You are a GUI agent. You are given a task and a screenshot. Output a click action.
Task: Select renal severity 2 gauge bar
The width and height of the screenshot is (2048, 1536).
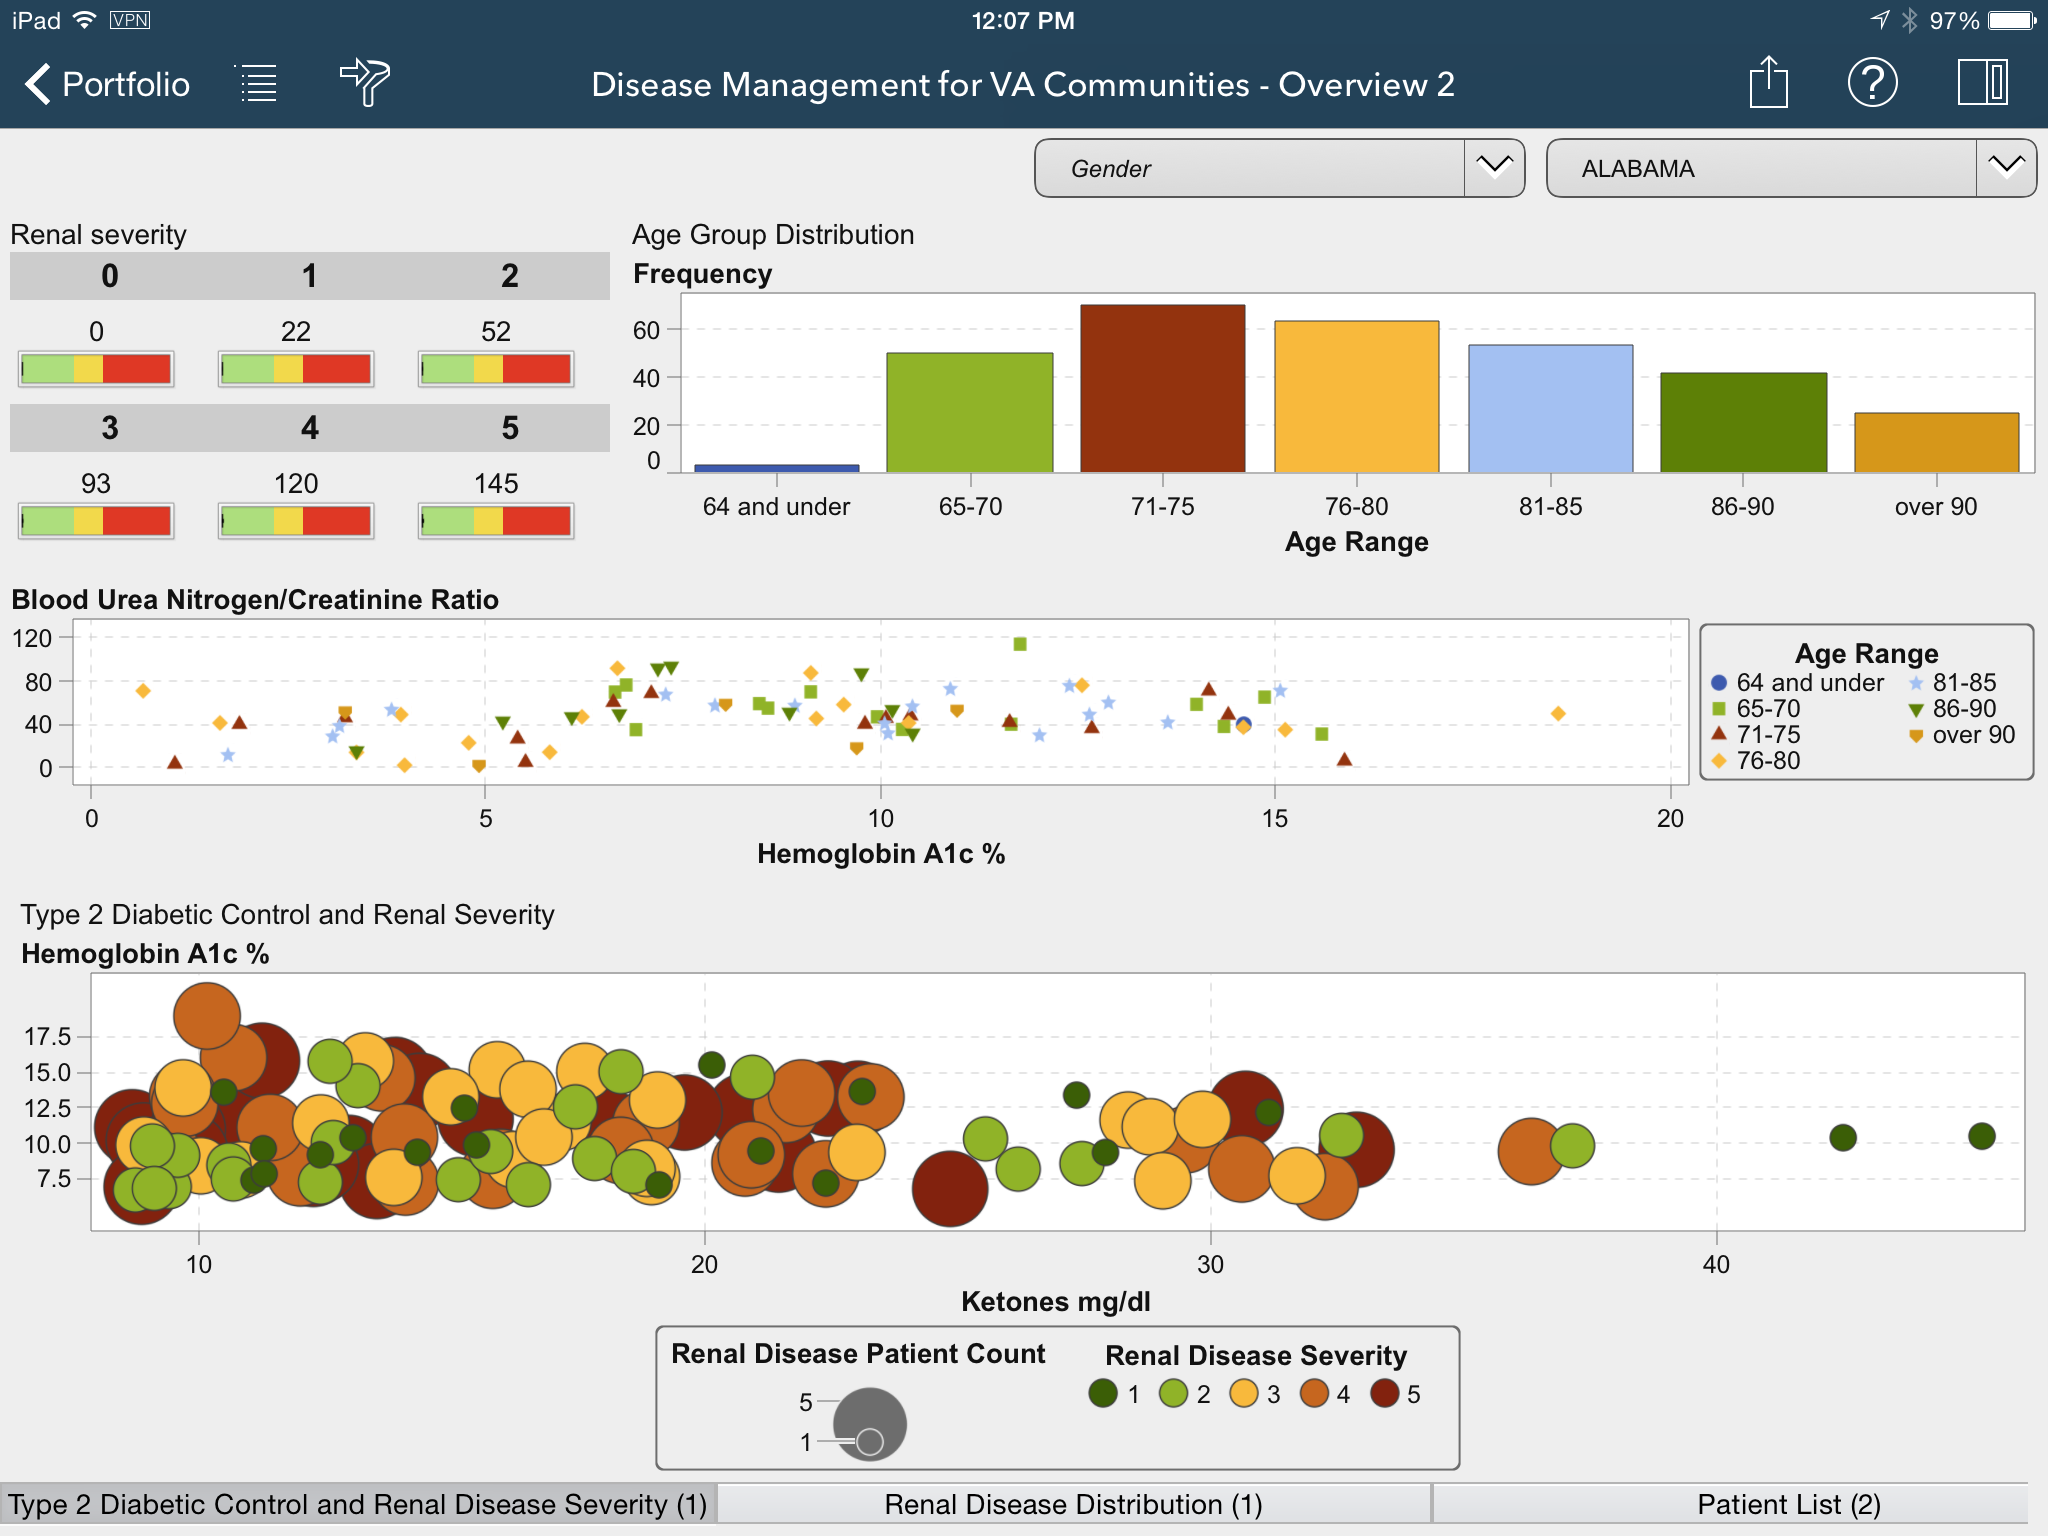[496, 368]
